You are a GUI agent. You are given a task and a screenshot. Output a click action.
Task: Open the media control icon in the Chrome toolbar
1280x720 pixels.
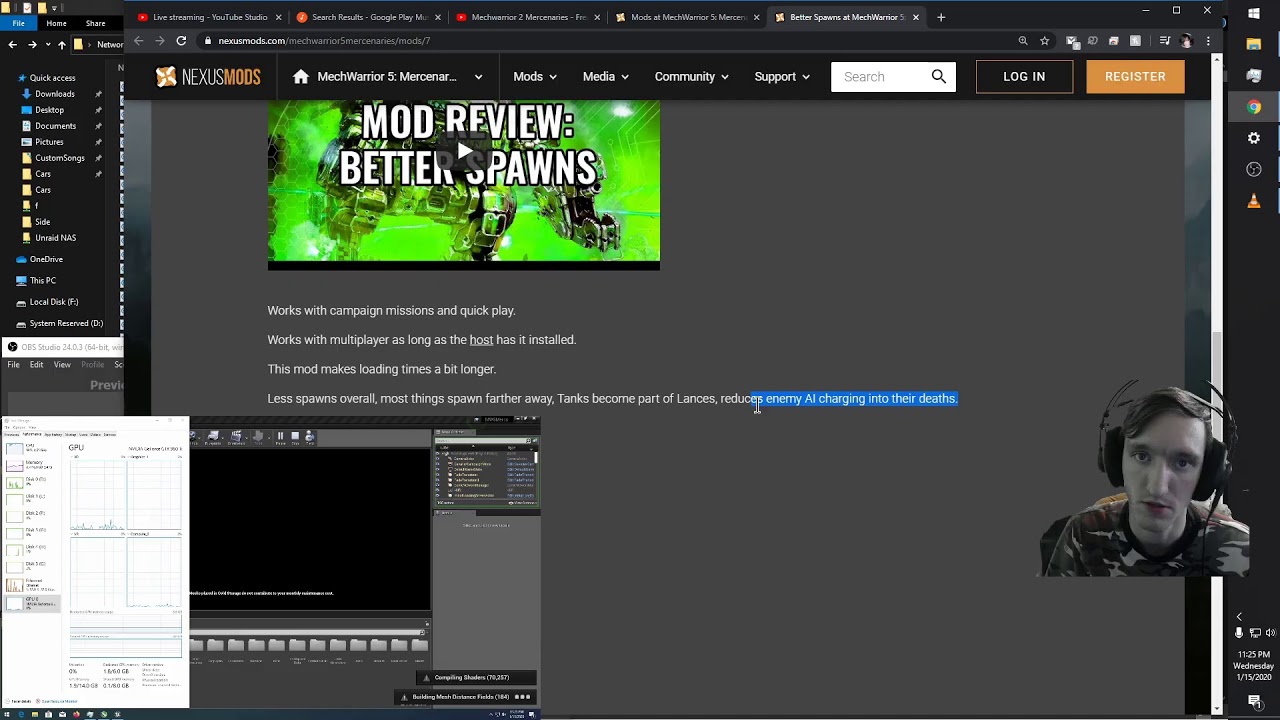1164,41
